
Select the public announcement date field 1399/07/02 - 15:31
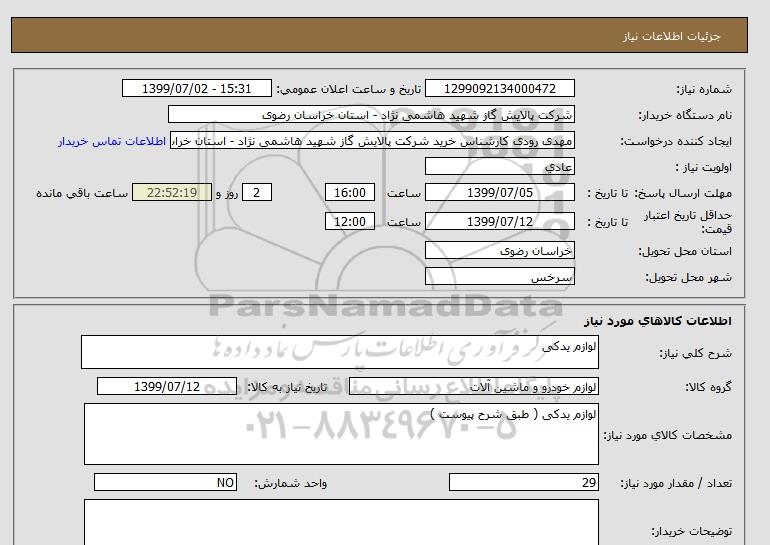tap(196, 88)
